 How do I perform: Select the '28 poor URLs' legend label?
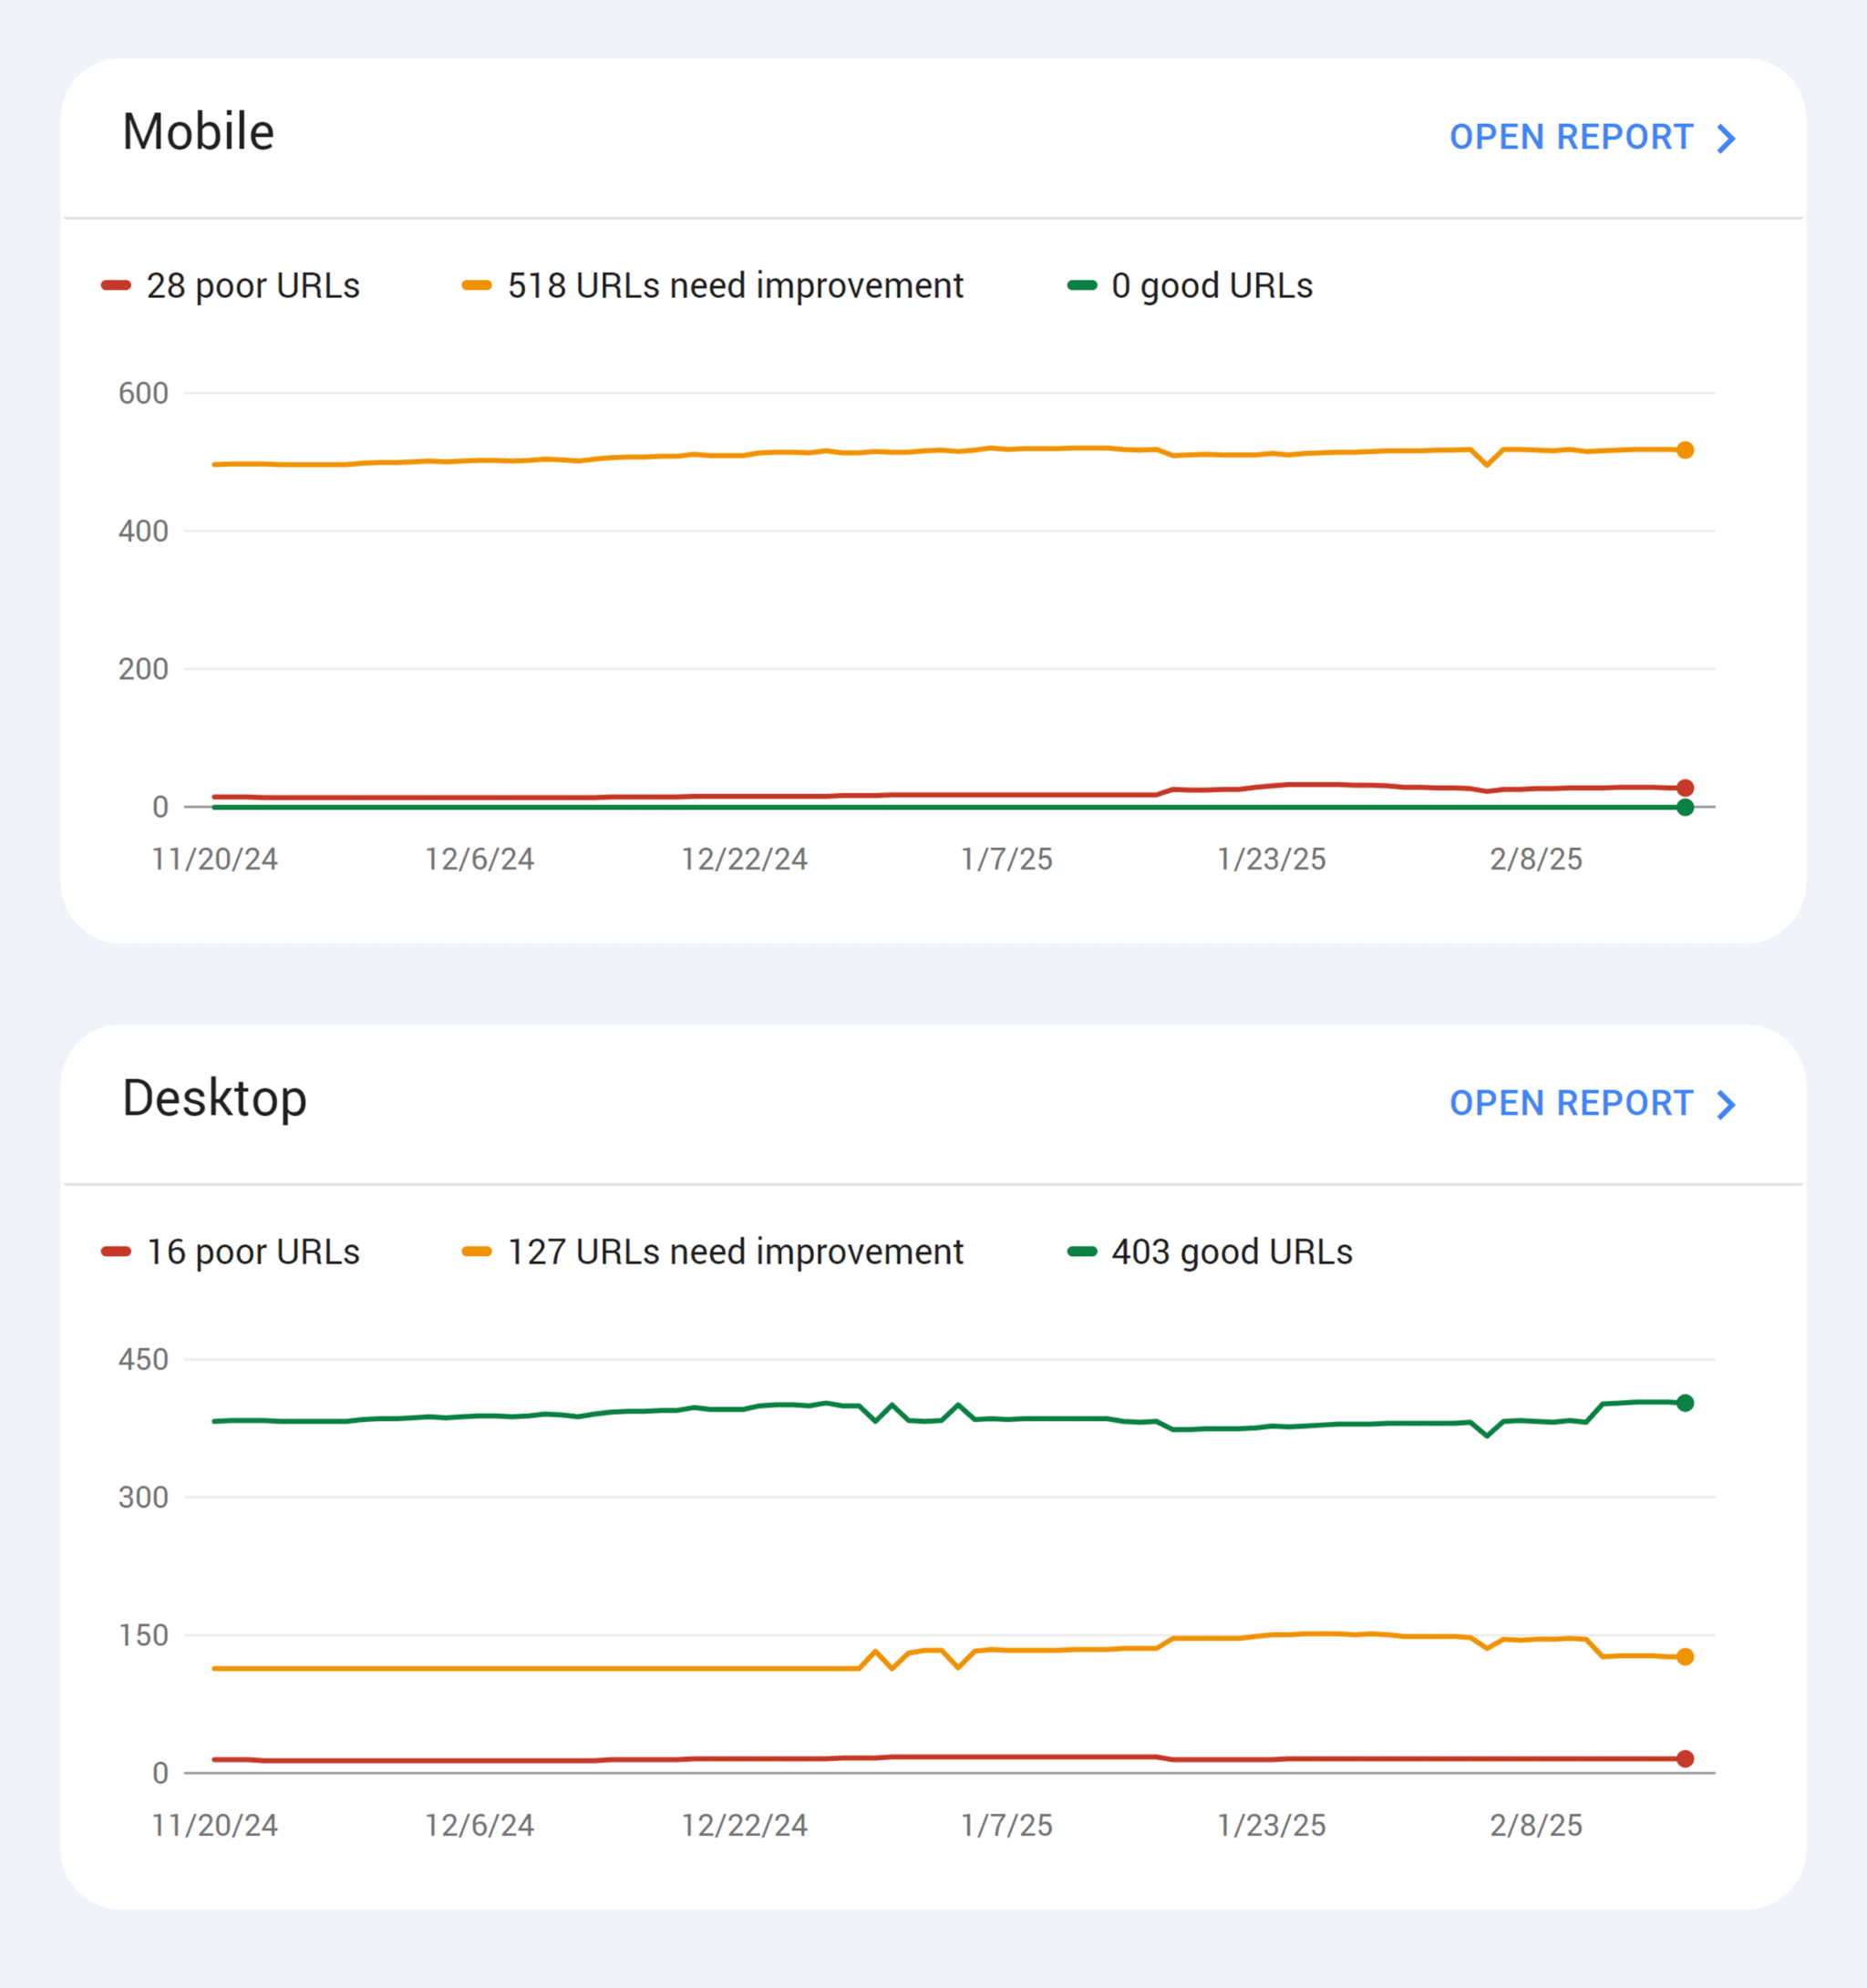pos(253,286)
